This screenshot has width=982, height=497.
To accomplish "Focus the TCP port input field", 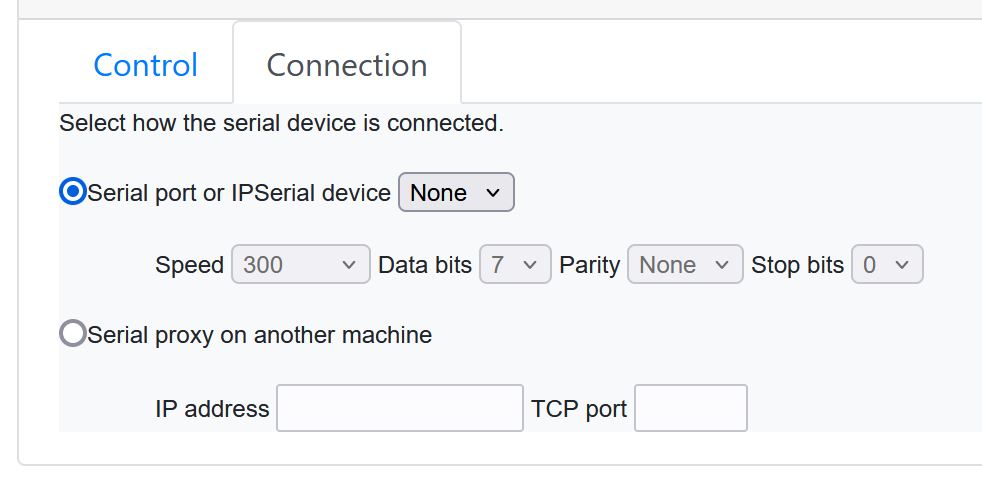I will [x=691, y=408].
